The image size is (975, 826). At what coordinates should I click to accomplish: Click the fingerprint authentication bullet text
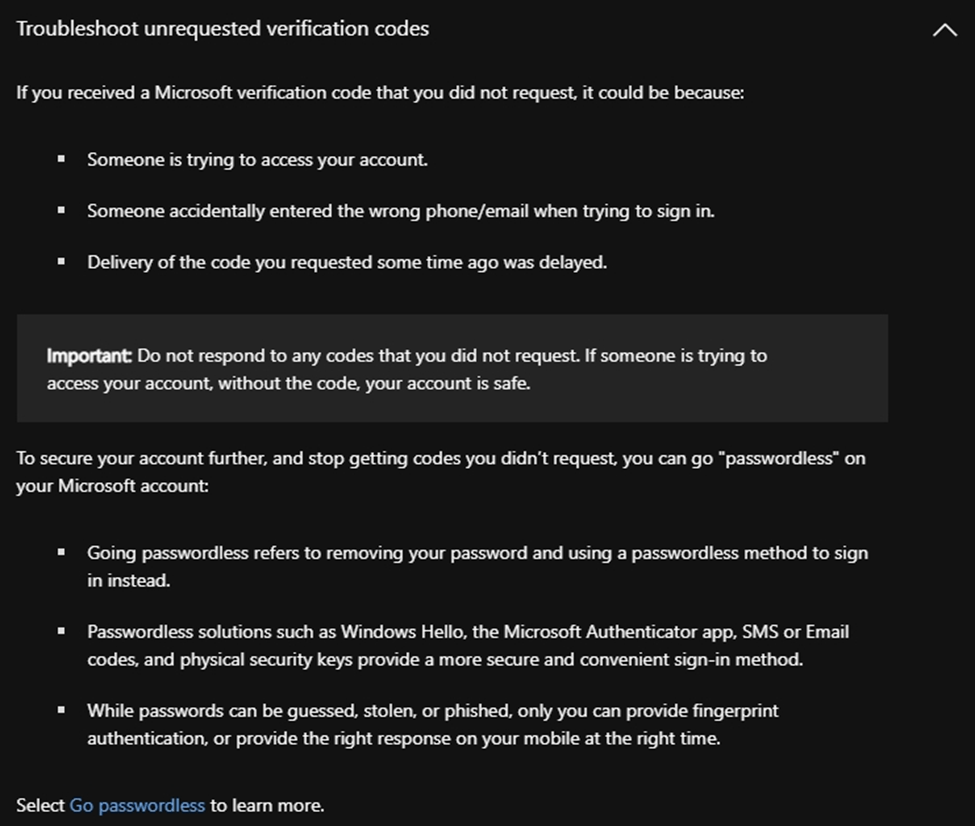[433, 725]
